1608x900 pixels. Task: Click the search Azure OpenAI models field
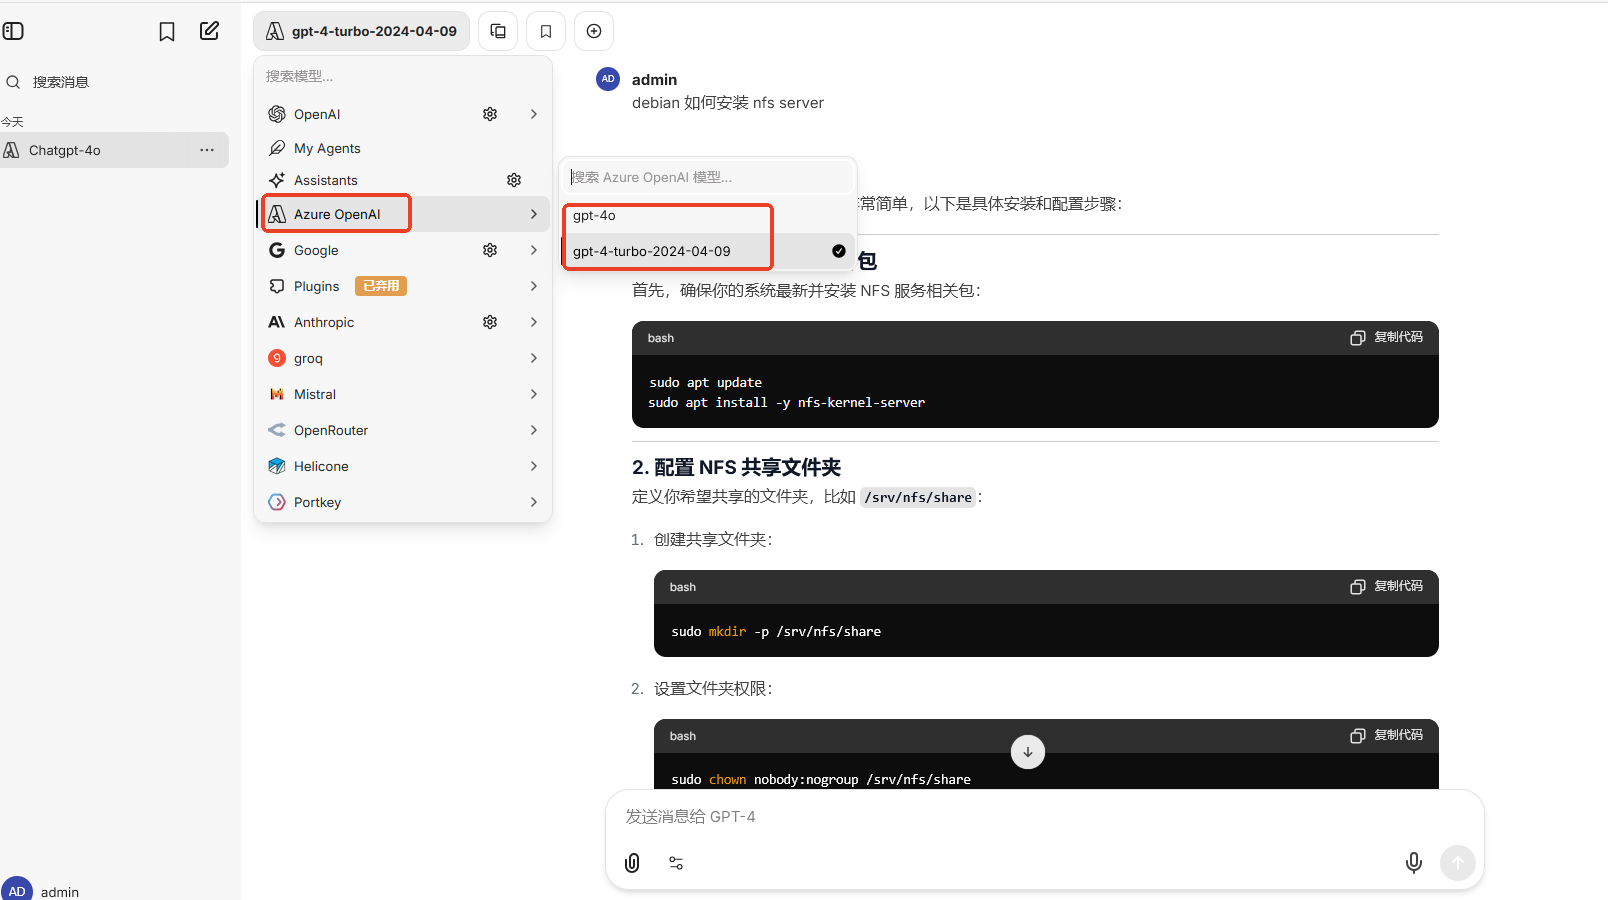[x=708, y=177]
